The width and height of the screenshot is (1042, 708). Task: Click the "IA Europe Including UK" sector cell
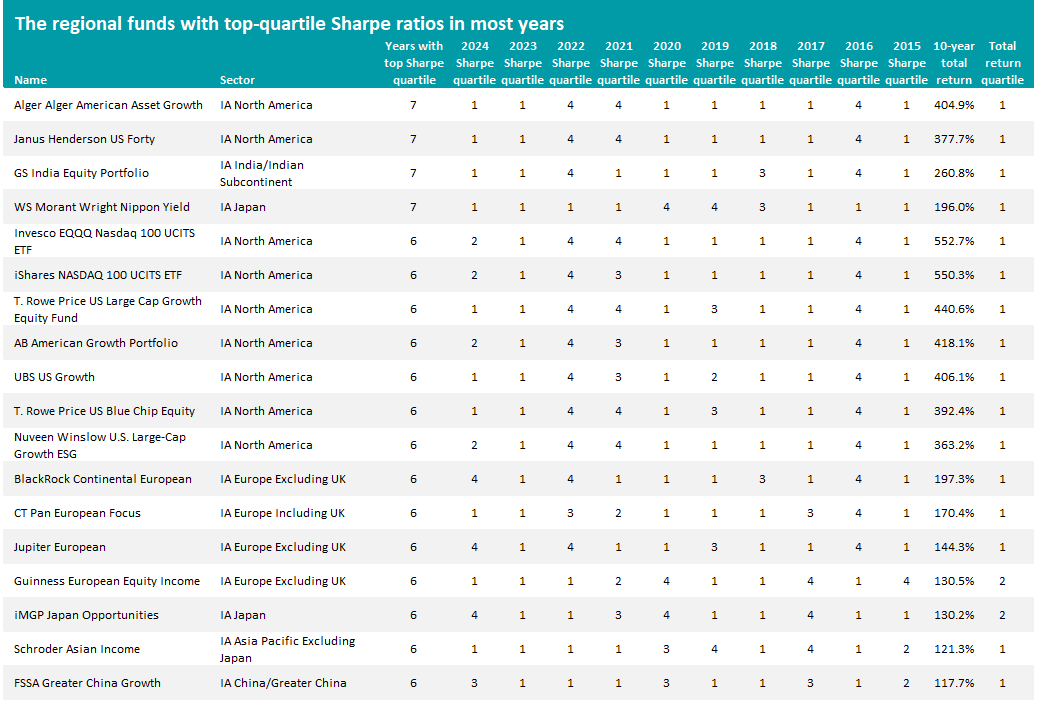click(x=282, y=513)
